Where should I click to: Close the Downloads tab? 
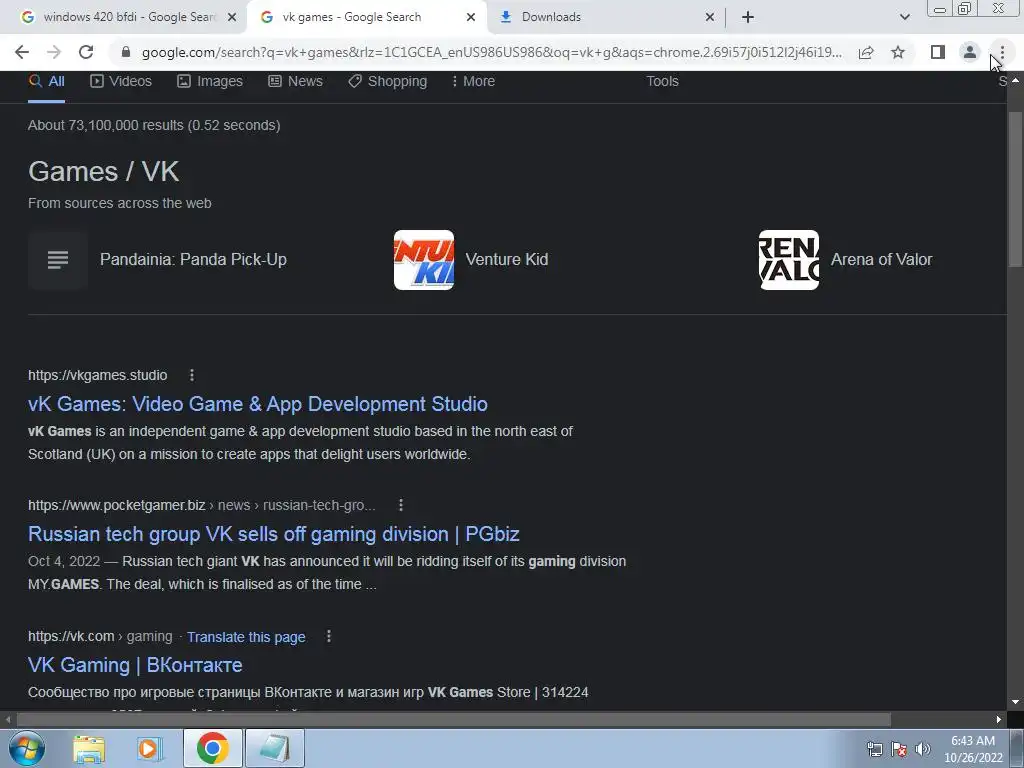710,18
